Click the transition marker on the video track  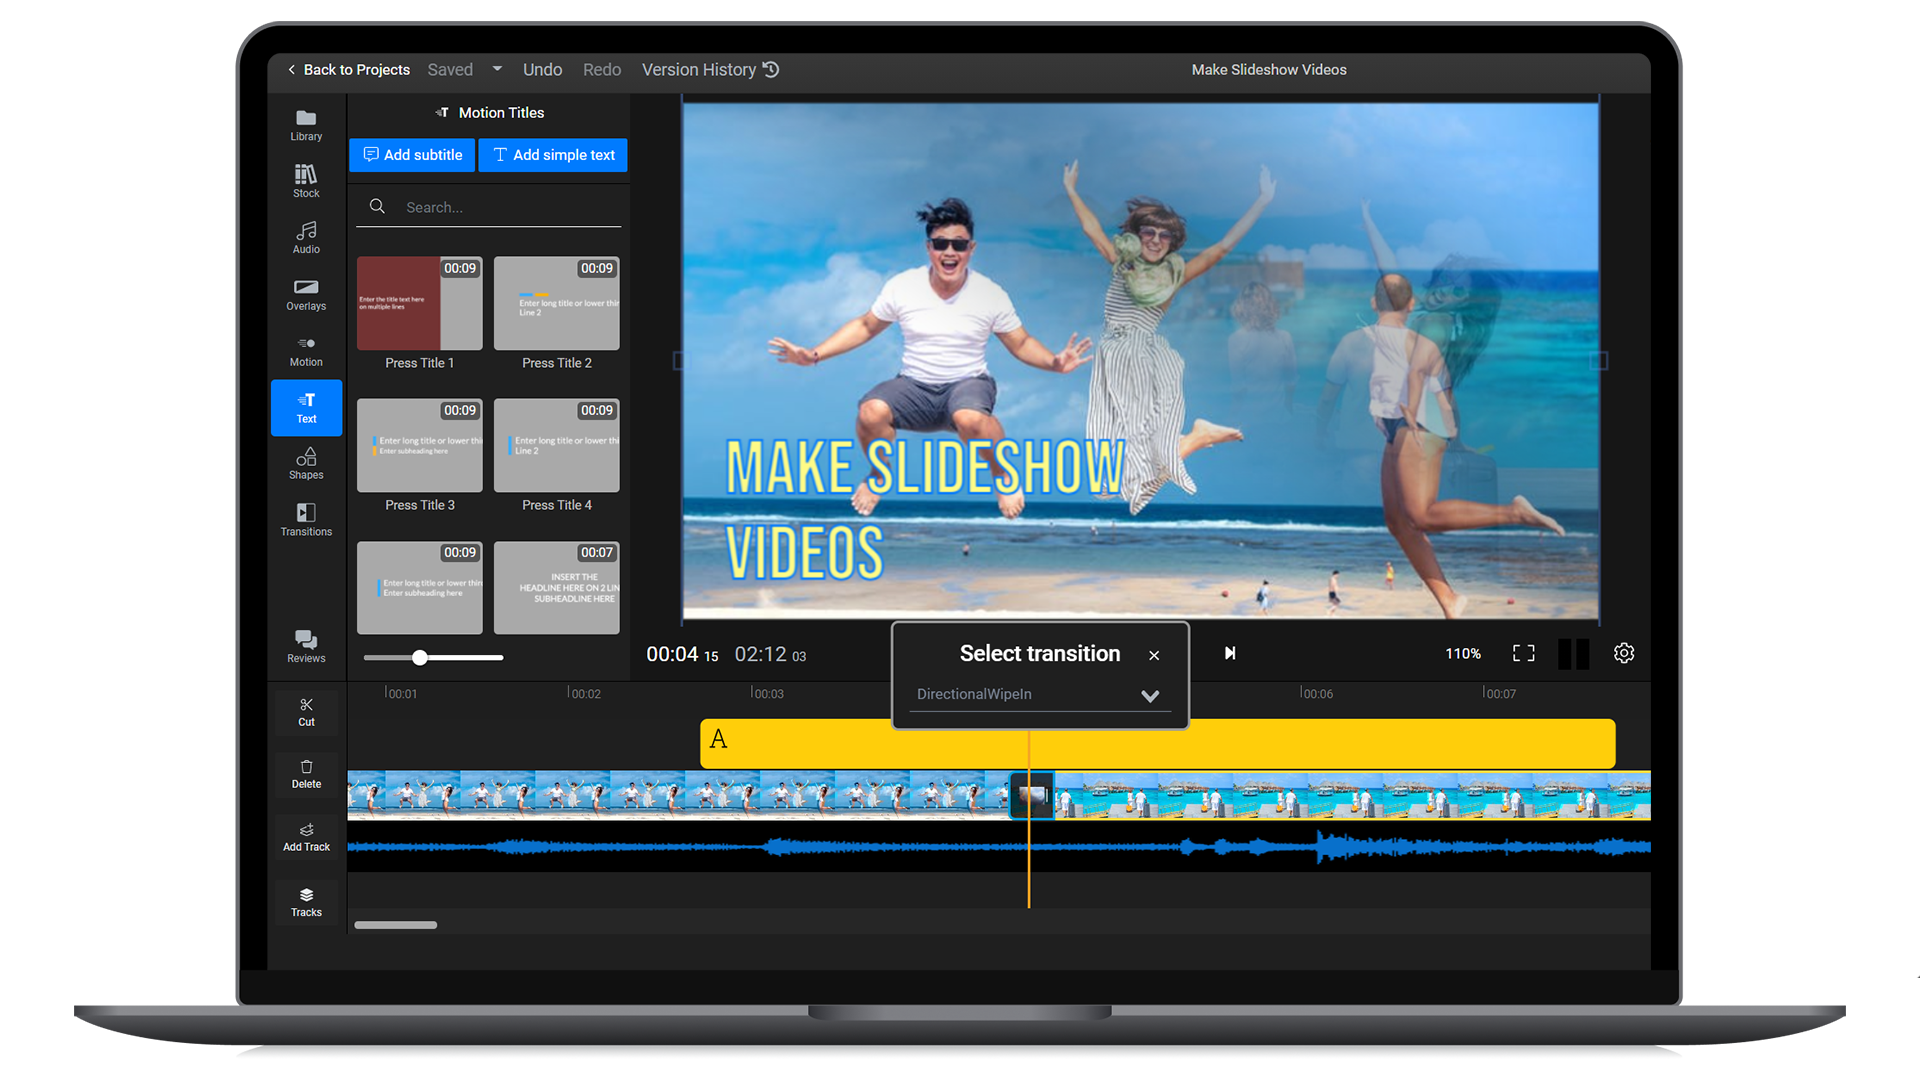click(1032, 796)
